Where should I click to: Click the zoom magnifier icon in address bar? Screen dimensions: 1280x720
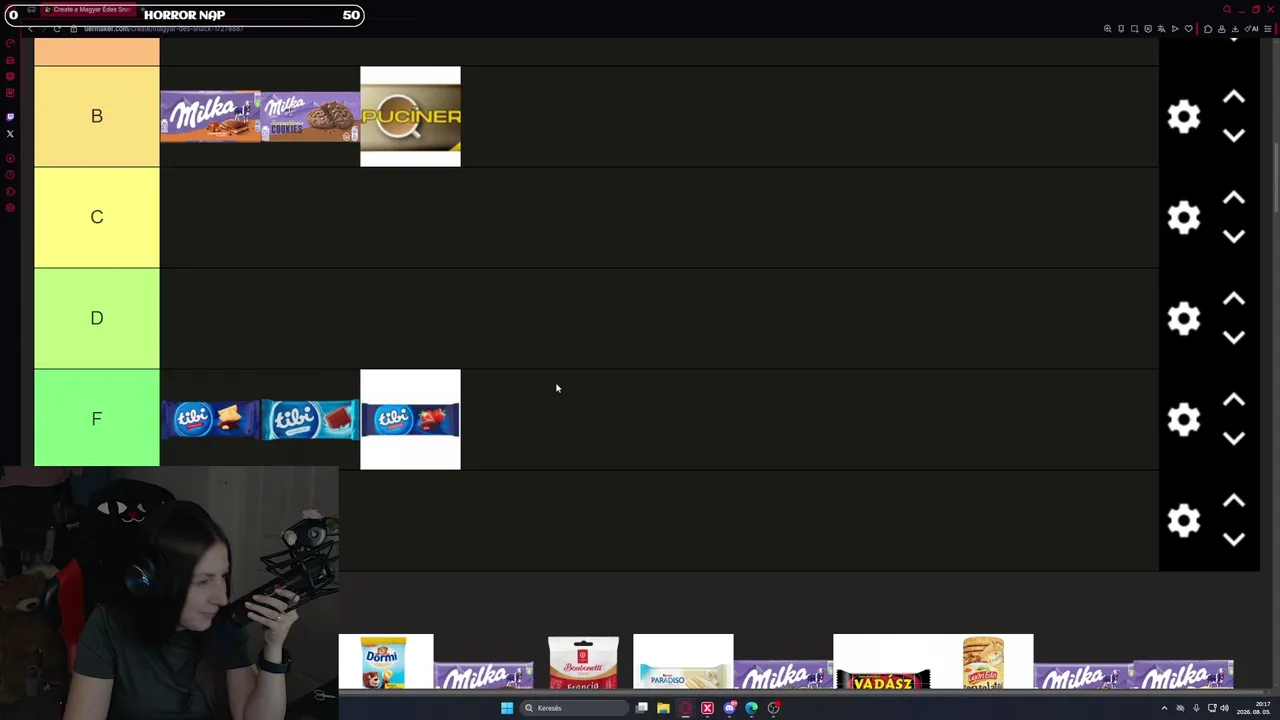1107,29
